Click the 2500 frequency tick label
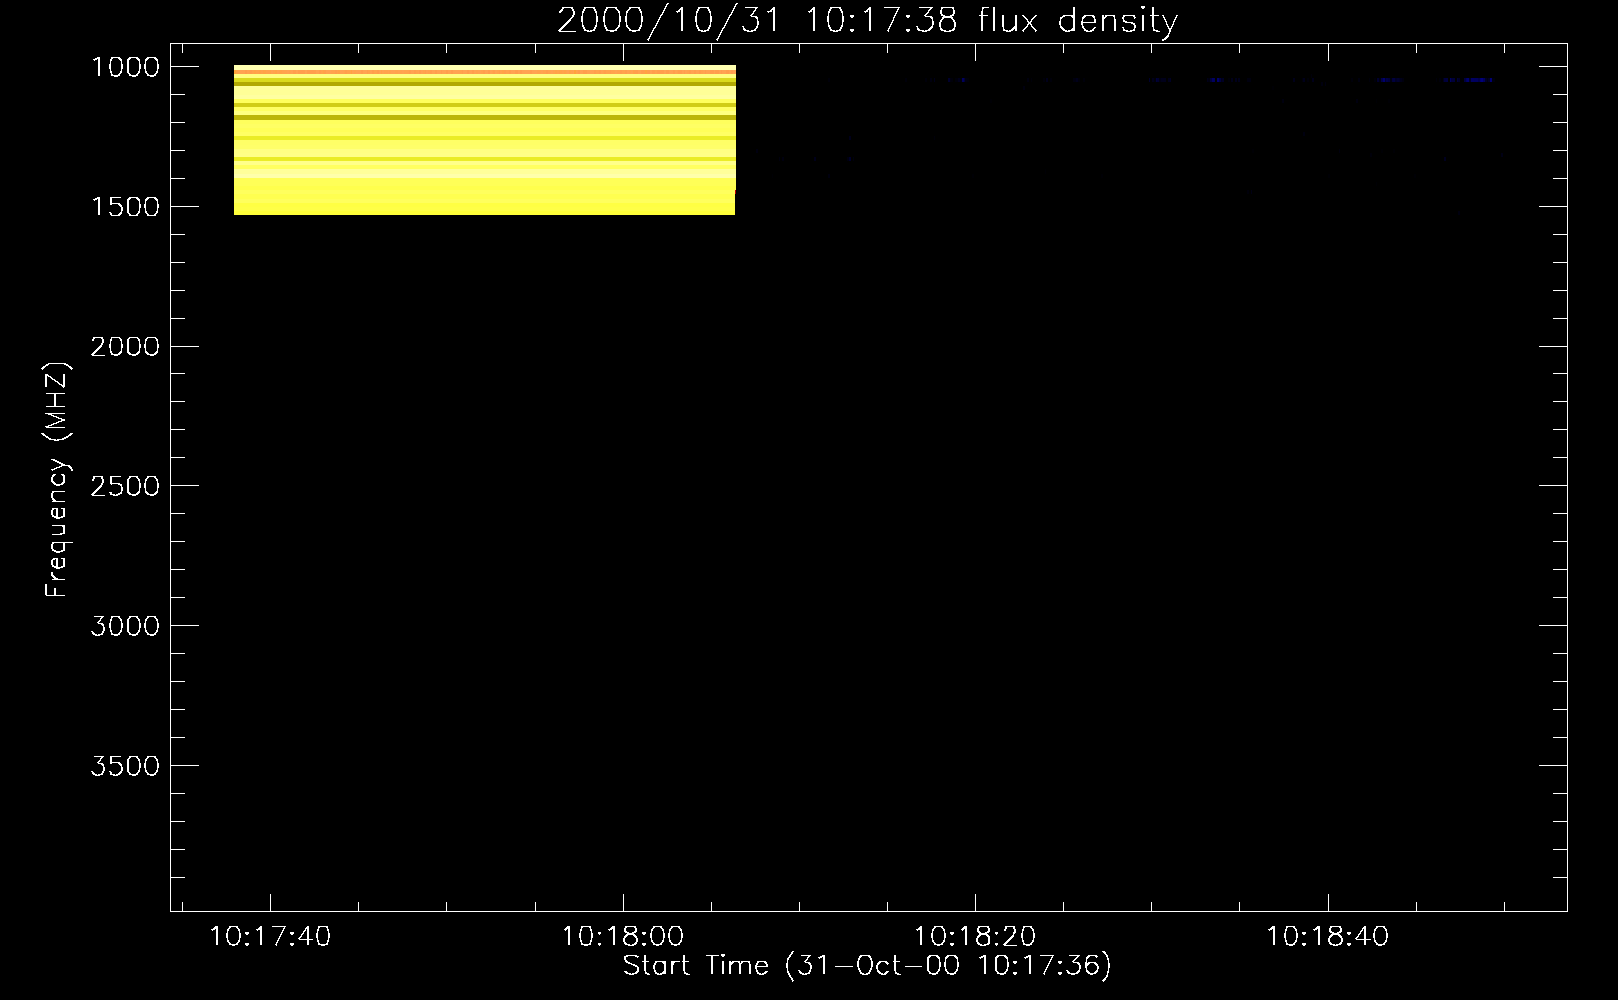The image size is (1618, 1000). click(x=125, y=487)
